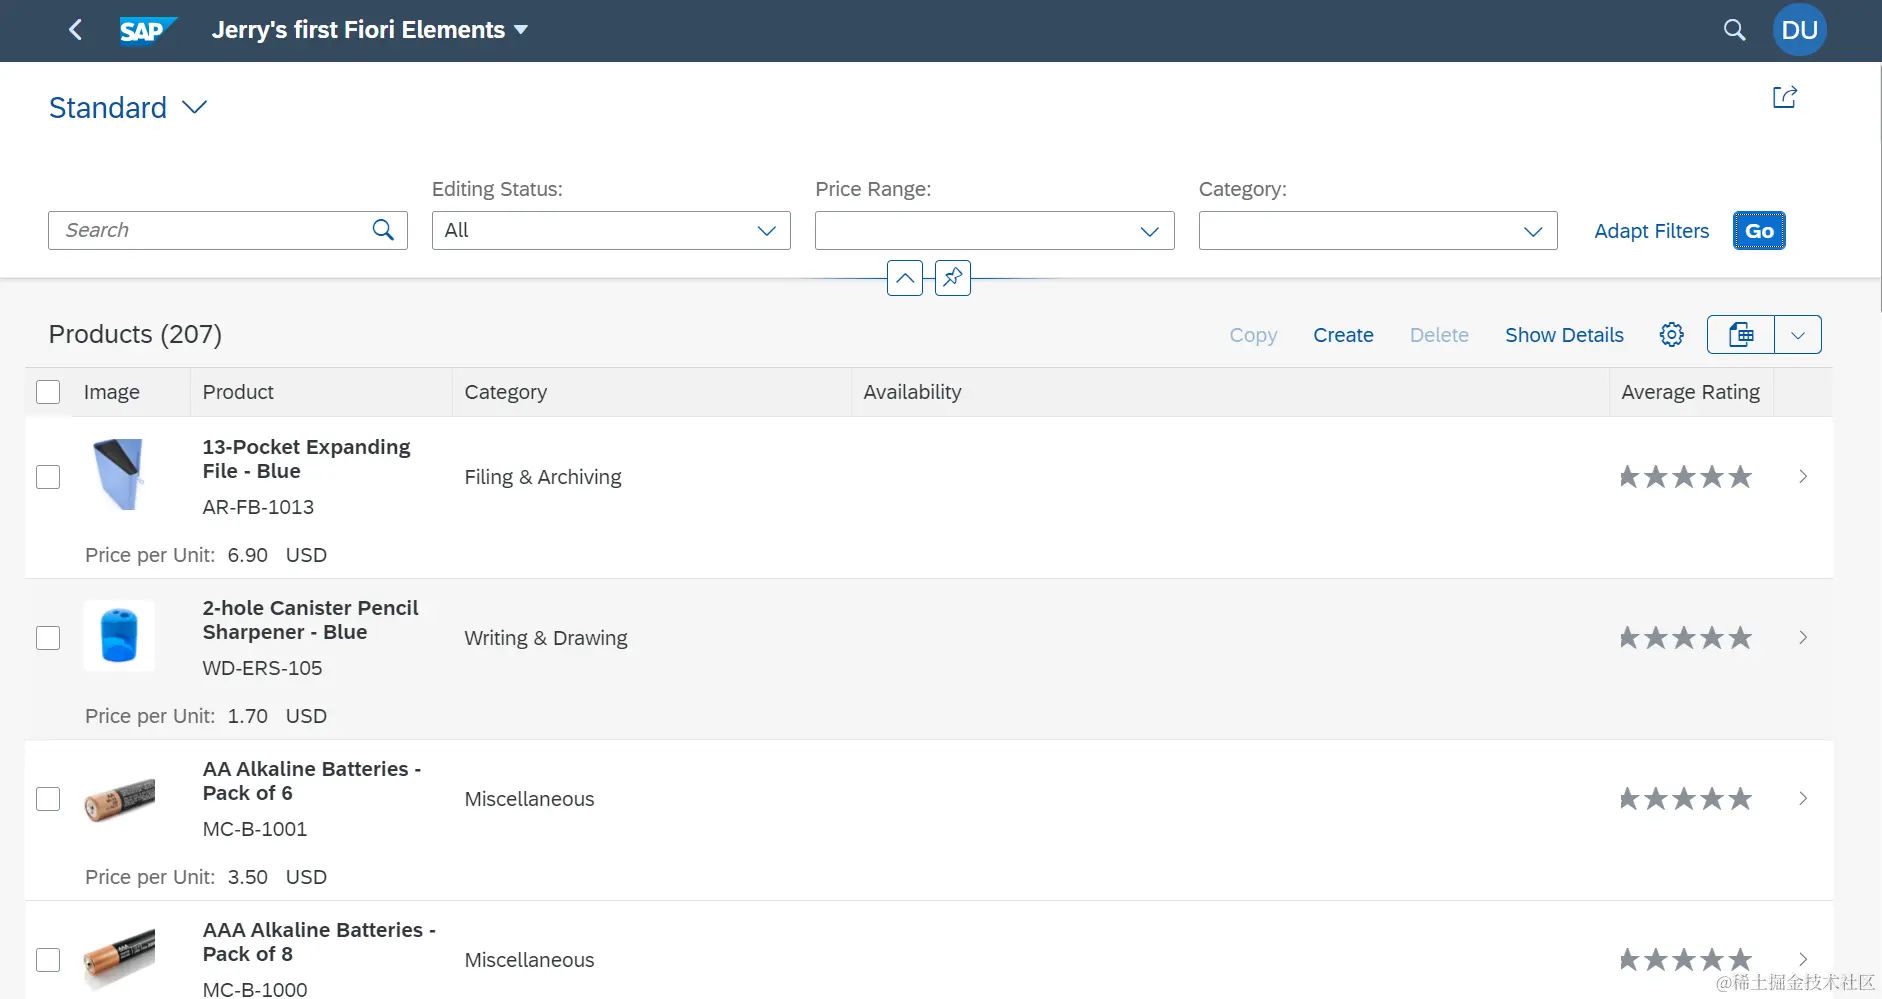1882x999 pixels.
Task: Click rating stars of 13-Pocket Expanding File
Action: 1686,477
